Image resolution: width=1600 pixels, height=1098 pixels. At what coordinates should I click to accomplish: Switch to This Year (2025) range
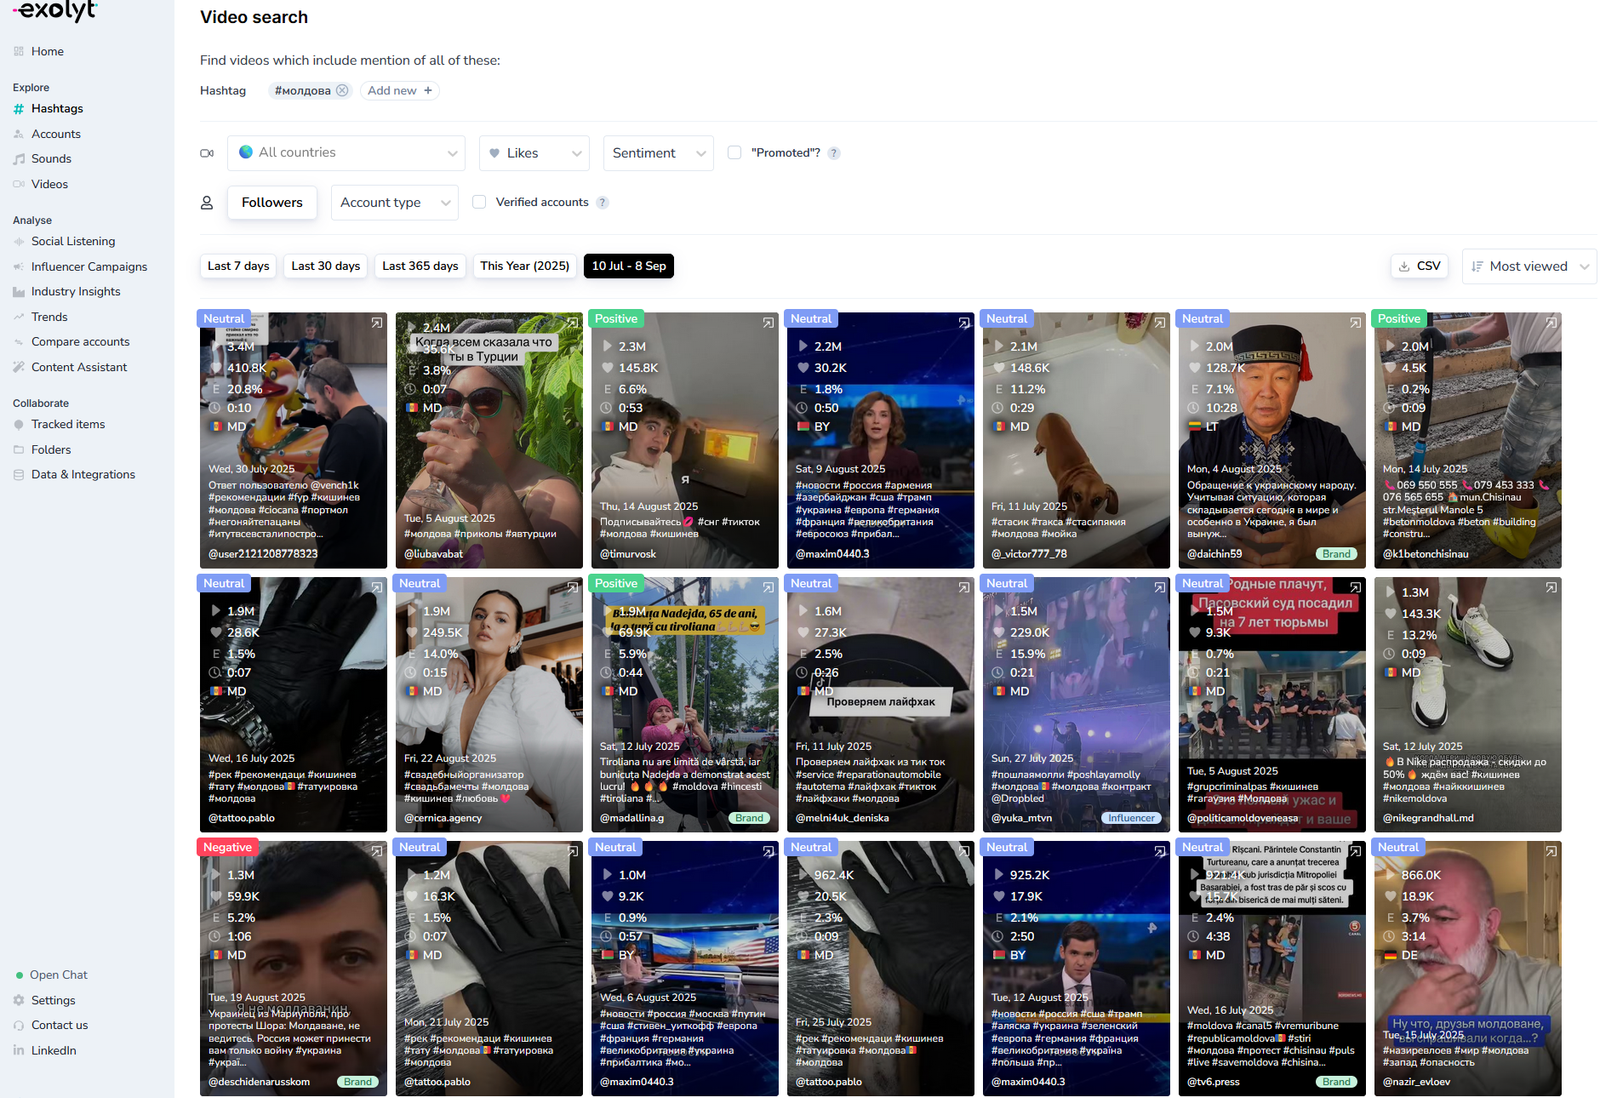[x=524, y=266]
